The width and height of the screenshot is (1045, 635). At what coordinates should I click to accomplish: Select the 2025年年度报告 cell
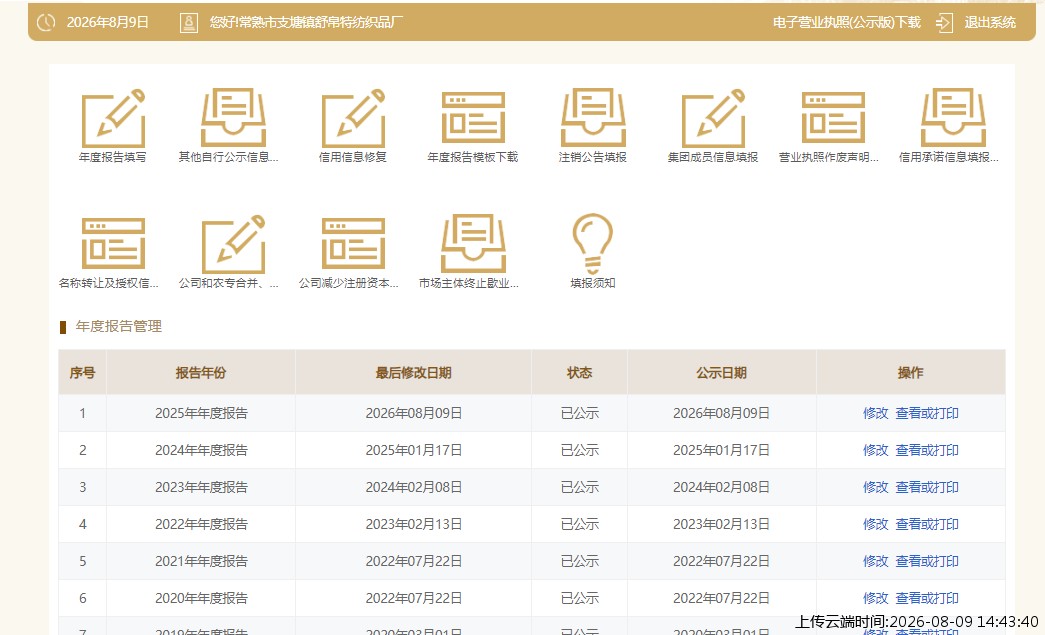tap(201, 413)
